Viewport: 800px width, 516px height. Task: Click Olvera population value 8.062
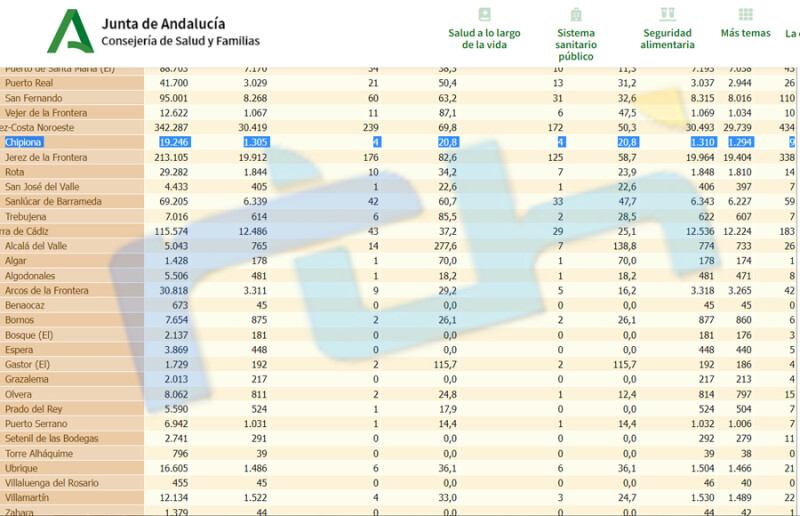point(176,395)
